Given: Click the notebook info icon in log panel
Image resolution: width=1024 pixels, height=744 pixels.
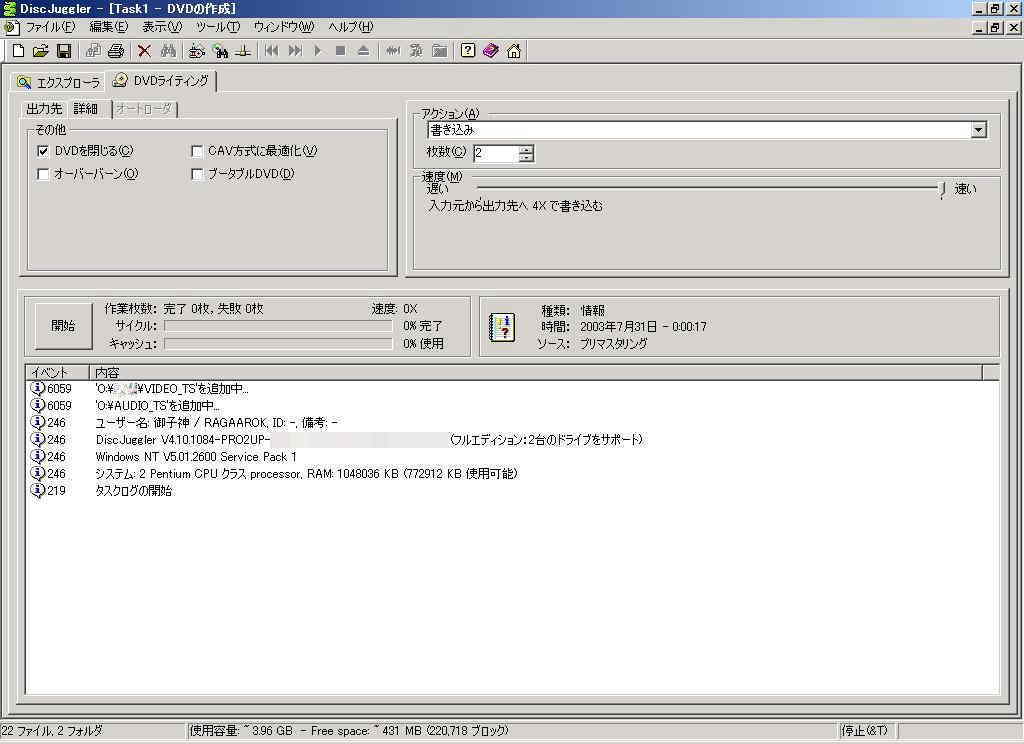Looking at the screenshot, I should pyautogui.click(x=502, y=327).
